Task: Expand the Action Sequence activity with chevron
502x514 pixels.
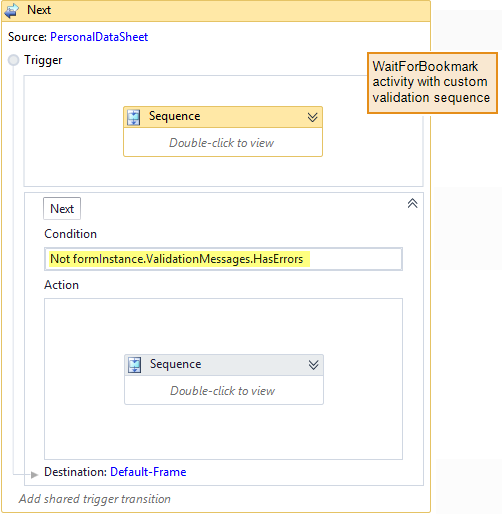Action: click(313, 365)
